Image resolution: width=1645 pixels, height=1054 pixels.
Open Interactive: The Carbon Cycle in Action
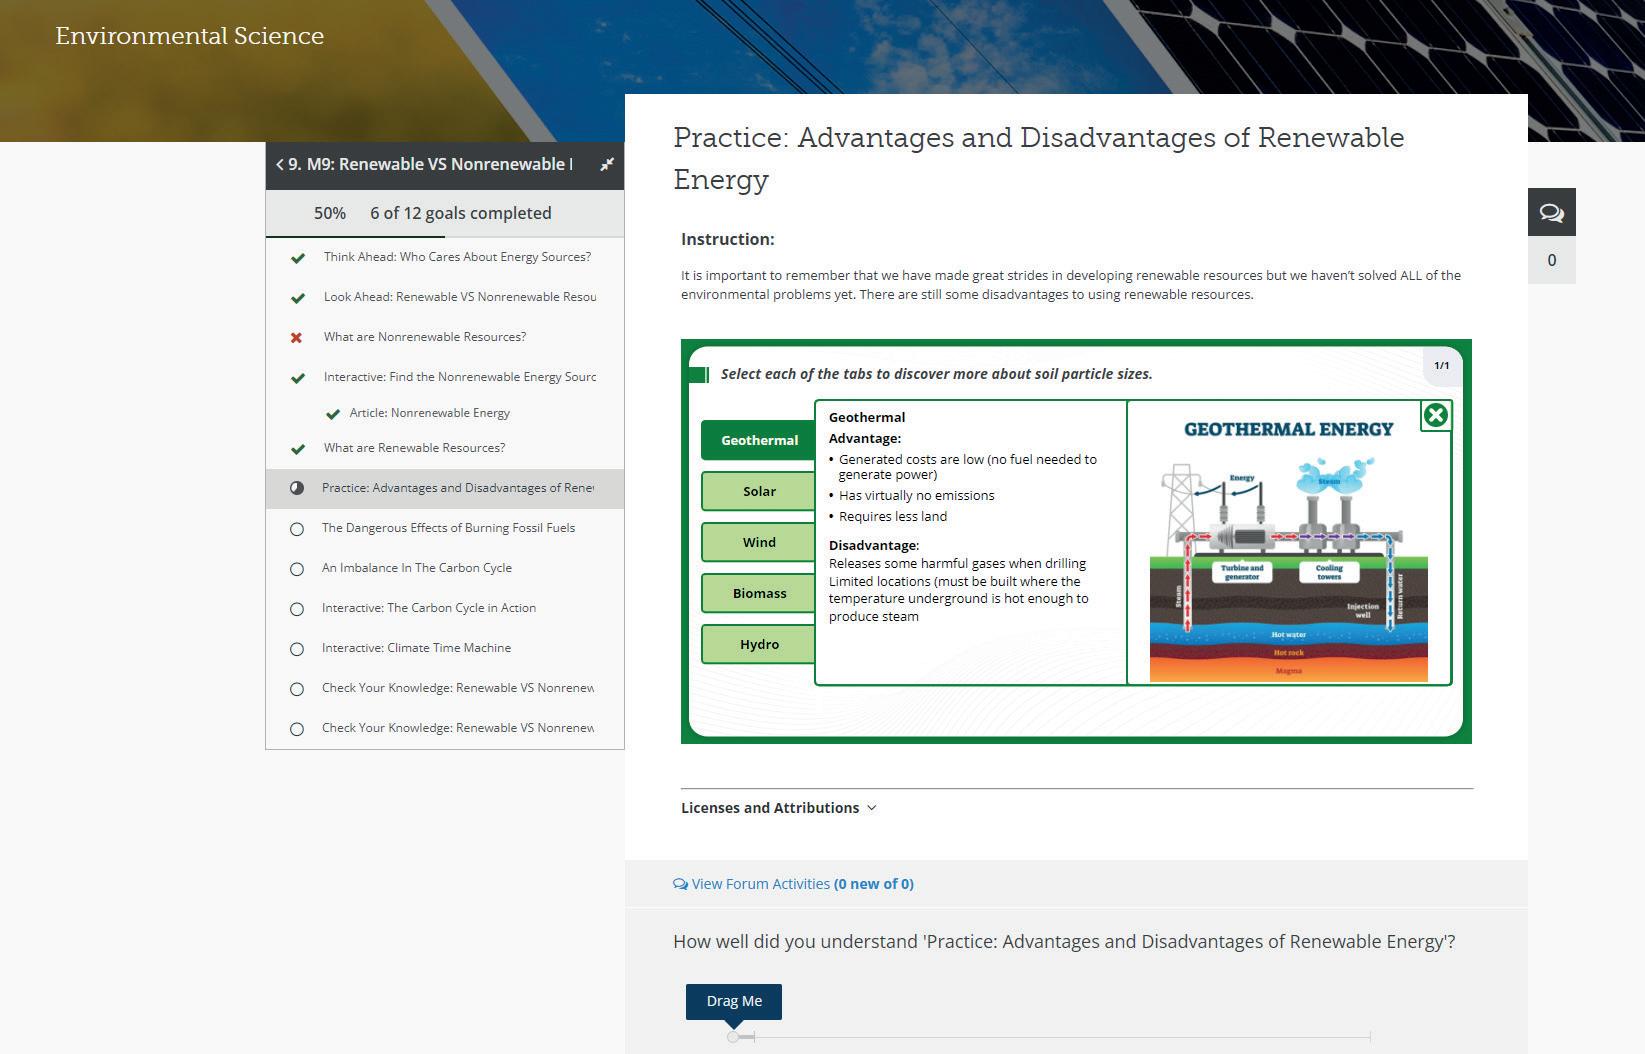[x=429, y=608]
